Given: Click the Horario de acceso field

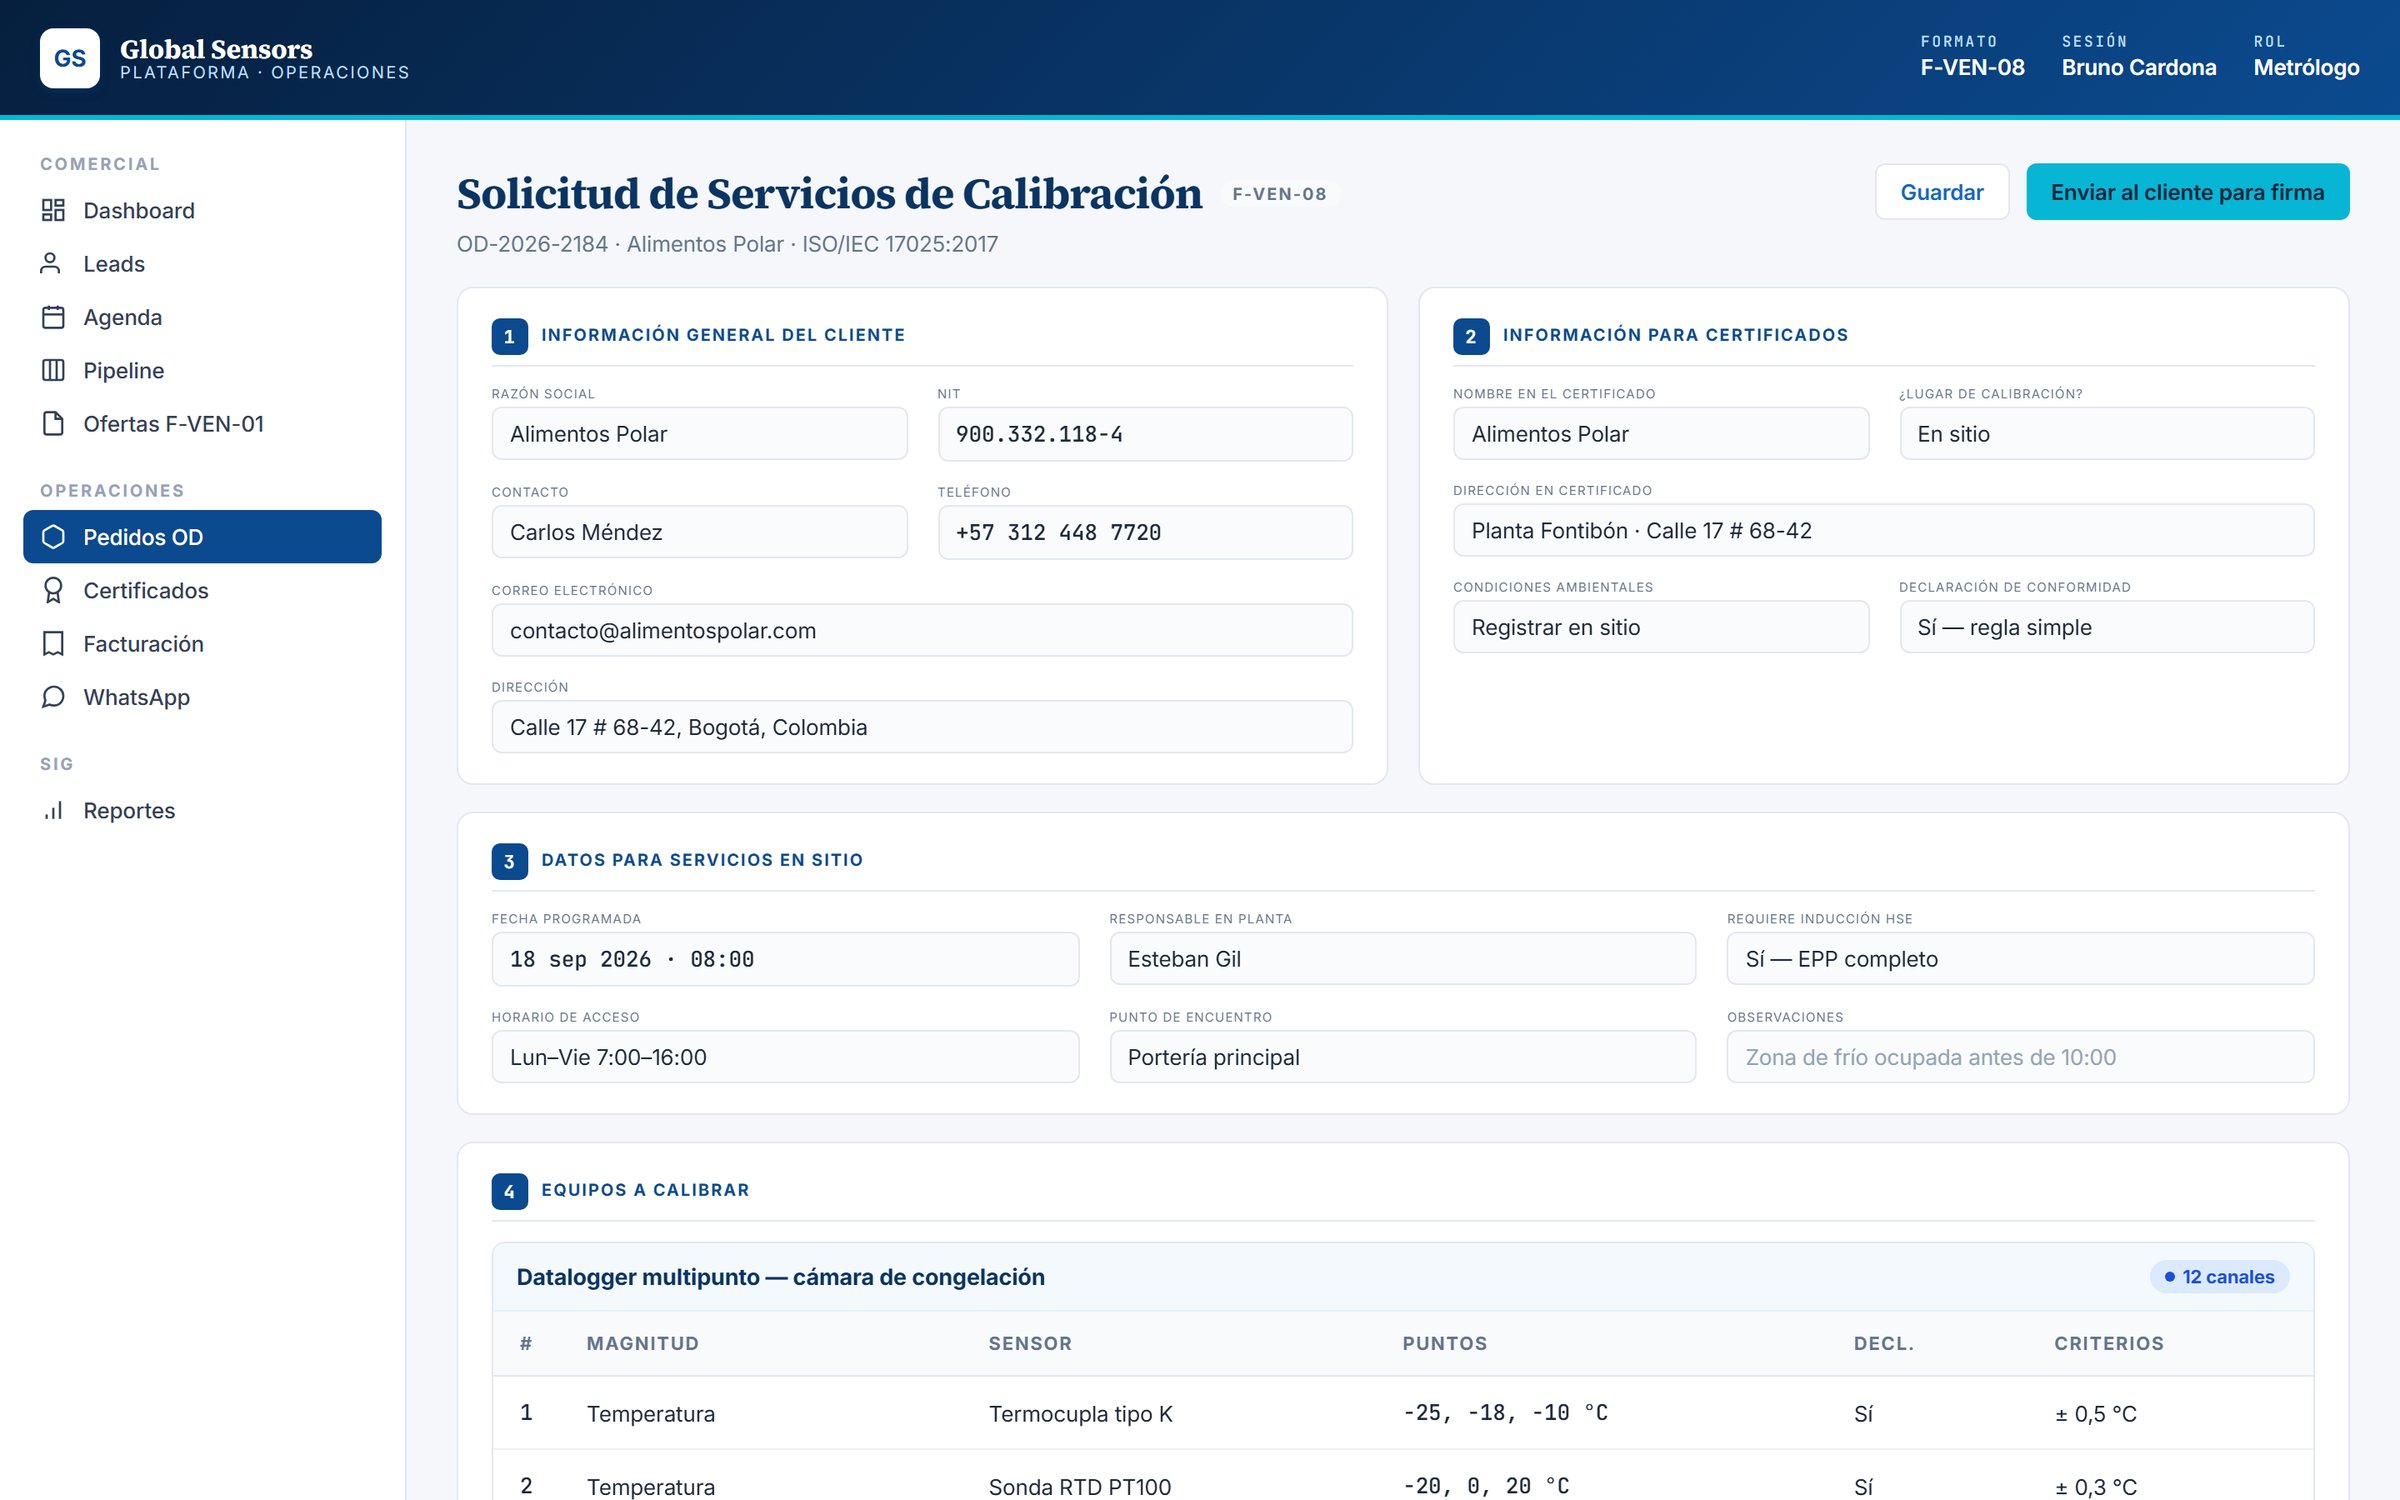Looking at the screenshot, I should pos(785,1057).
